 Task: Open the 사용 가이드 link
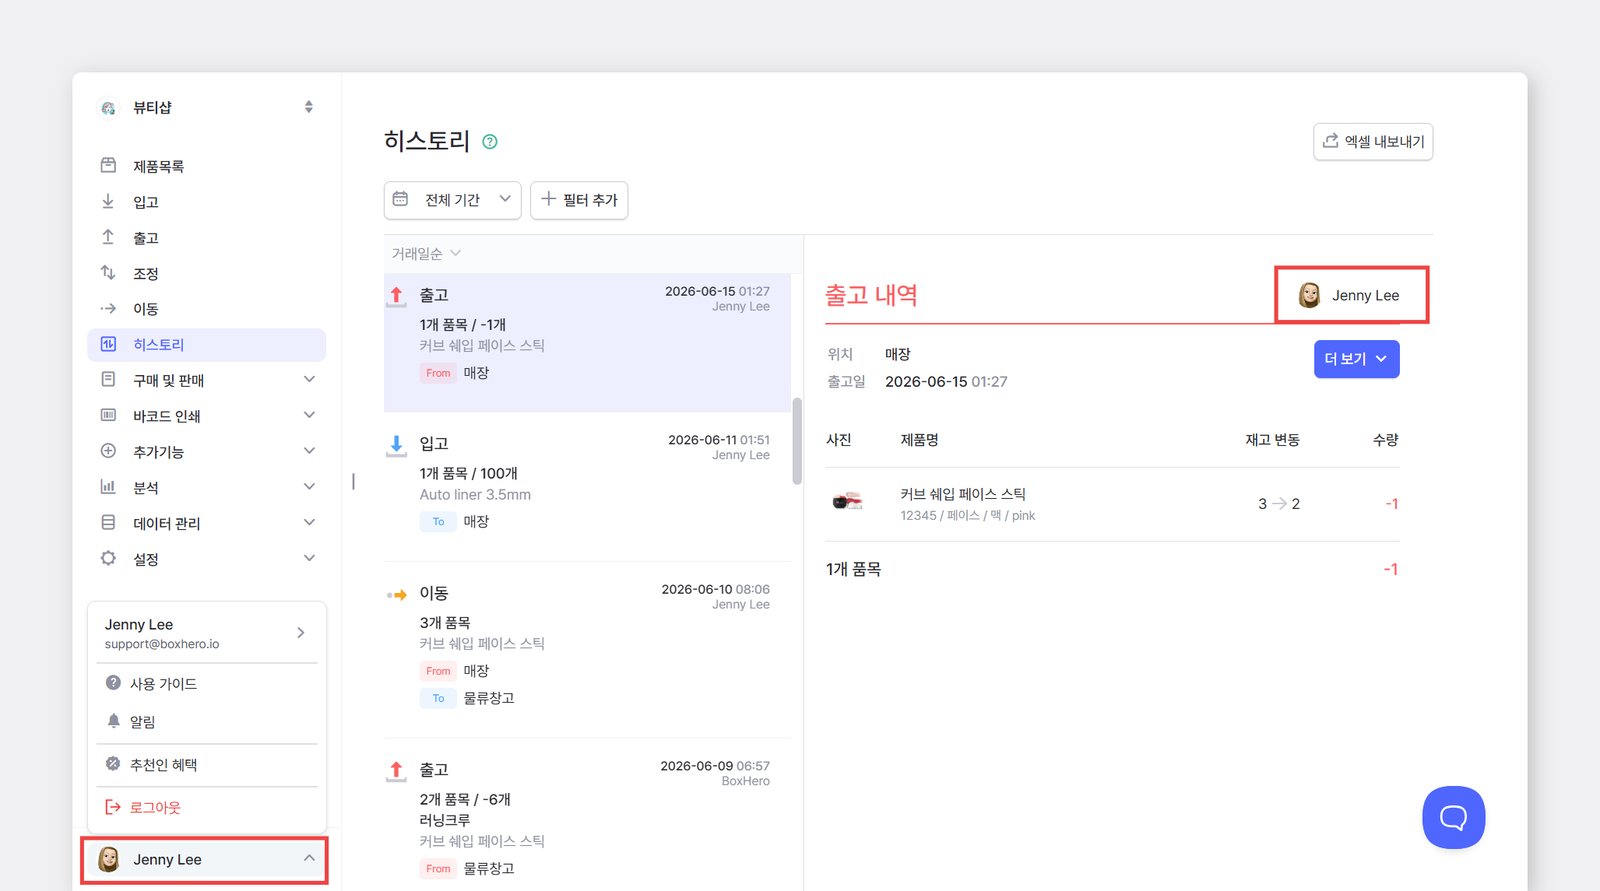click(163, 684)
